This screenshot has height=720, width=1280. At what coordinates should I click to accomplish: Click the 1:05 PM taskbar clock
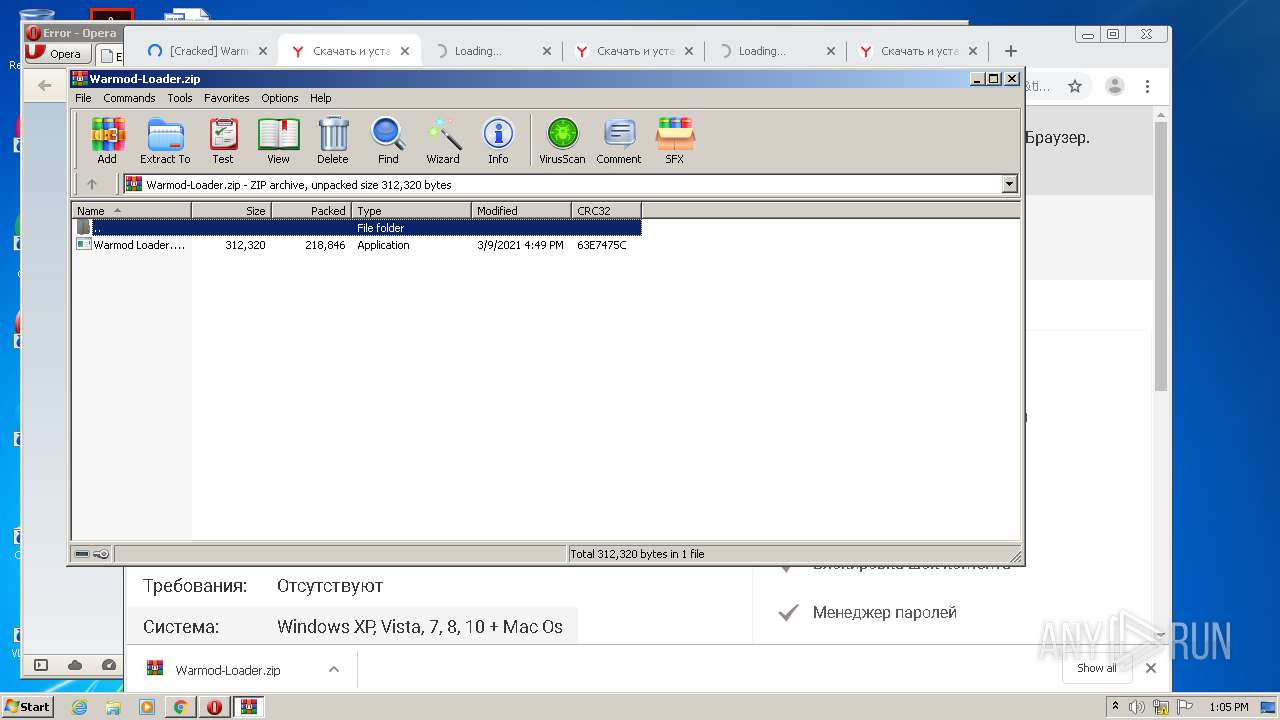pos(1228,707)
